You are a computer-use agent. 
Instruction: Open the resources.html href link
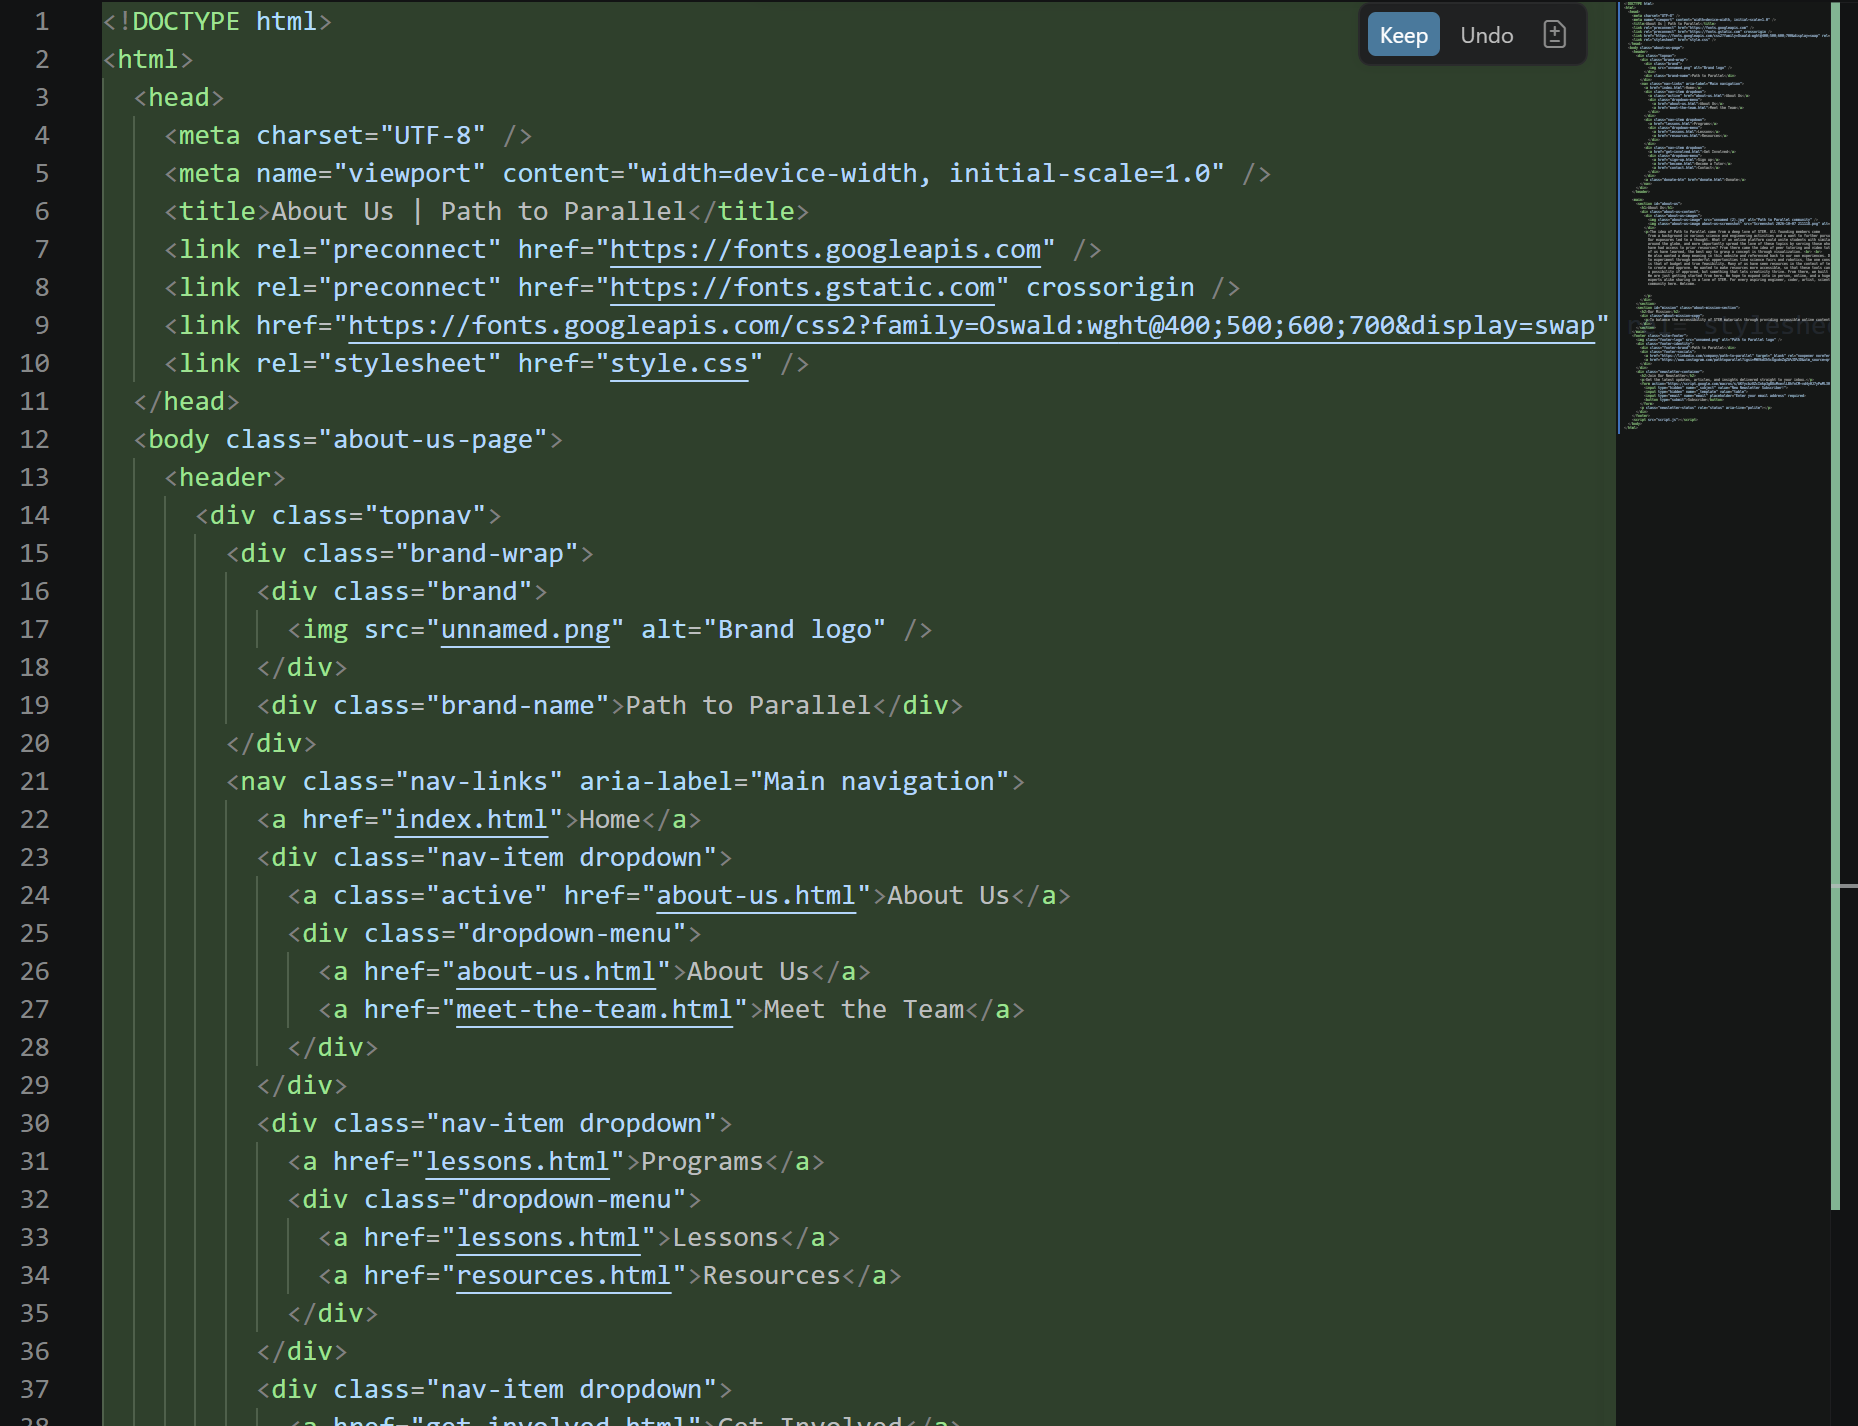click(563, 1275)
